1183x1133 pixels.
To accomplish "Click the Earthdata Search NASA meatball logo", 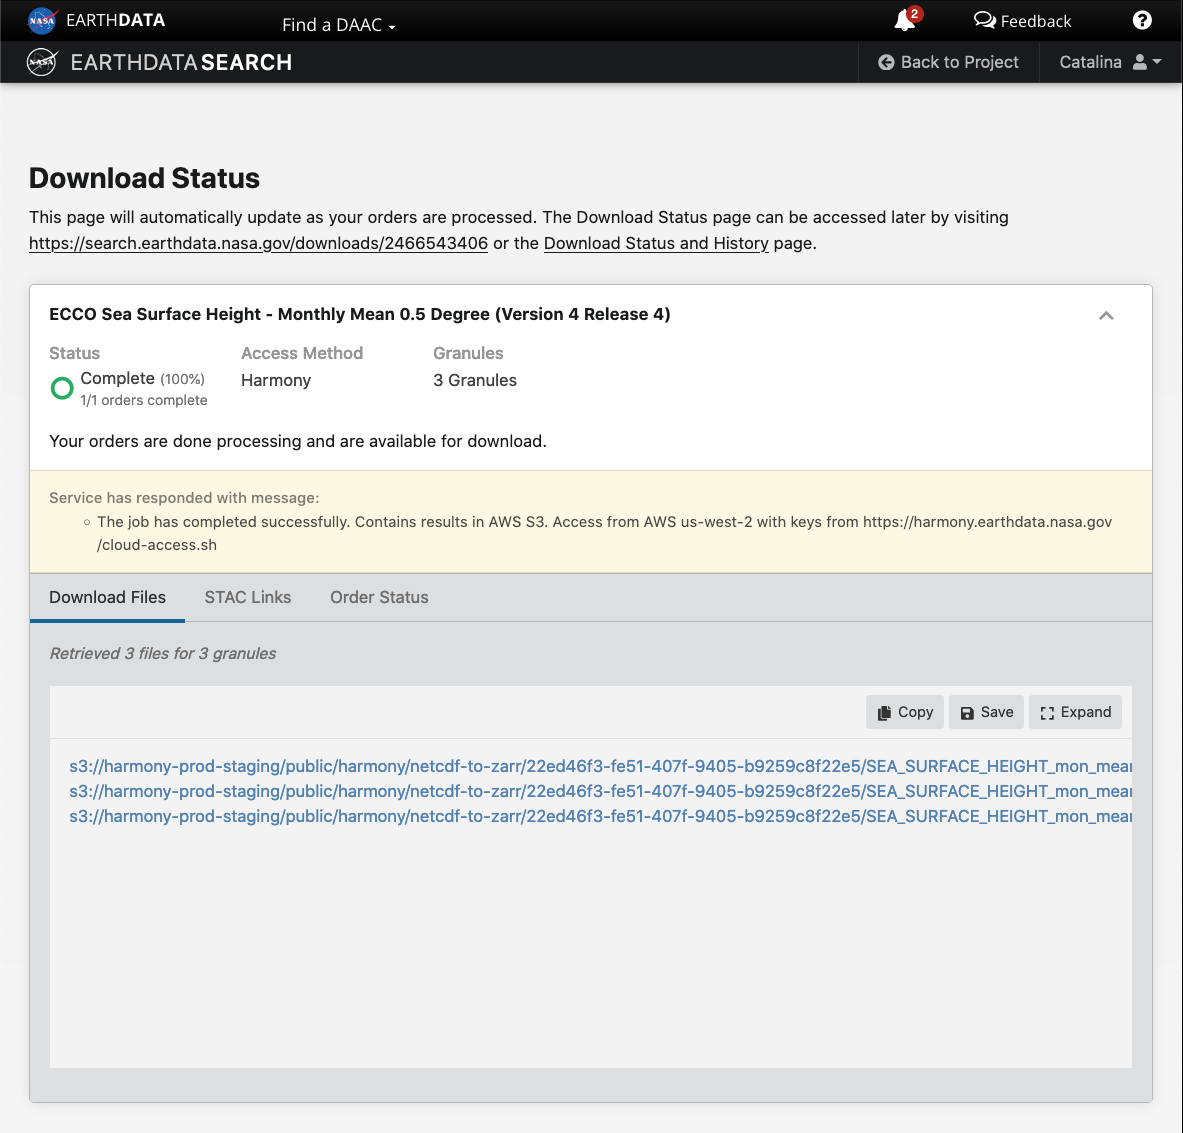I will pyautogui.click(x=42, y=62).
